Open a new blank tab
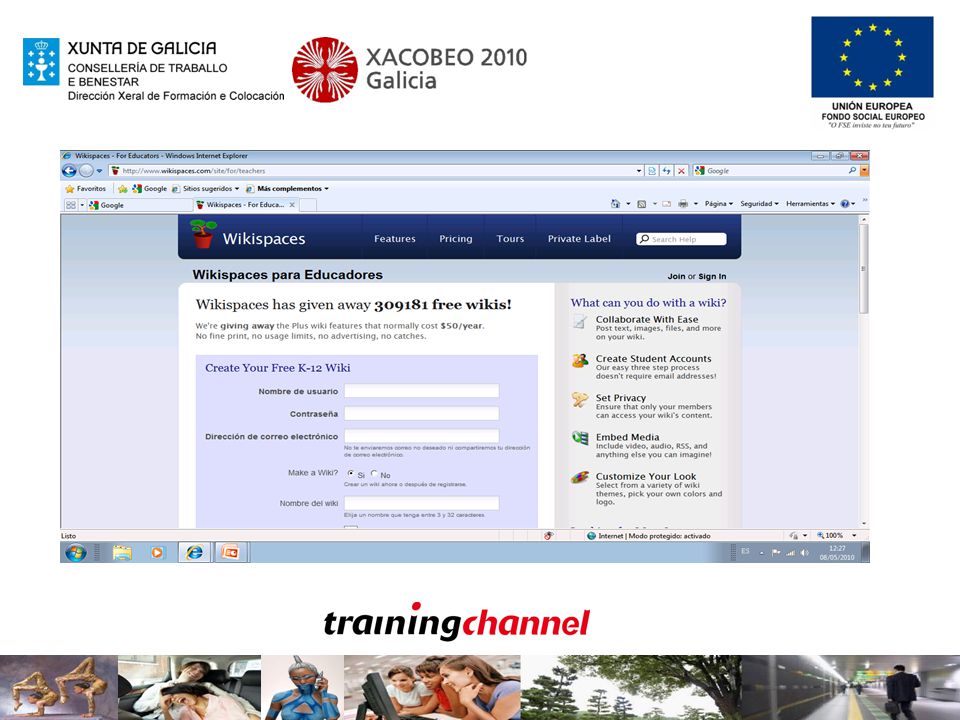 [308, 205]
